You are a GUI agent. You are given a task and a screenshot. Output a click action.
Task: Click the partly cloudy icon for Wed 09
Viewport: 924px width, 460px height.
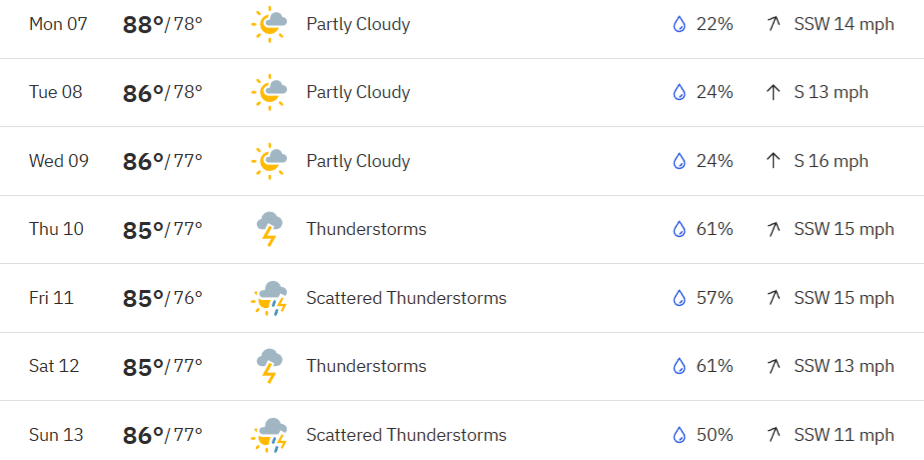[269, 161]
